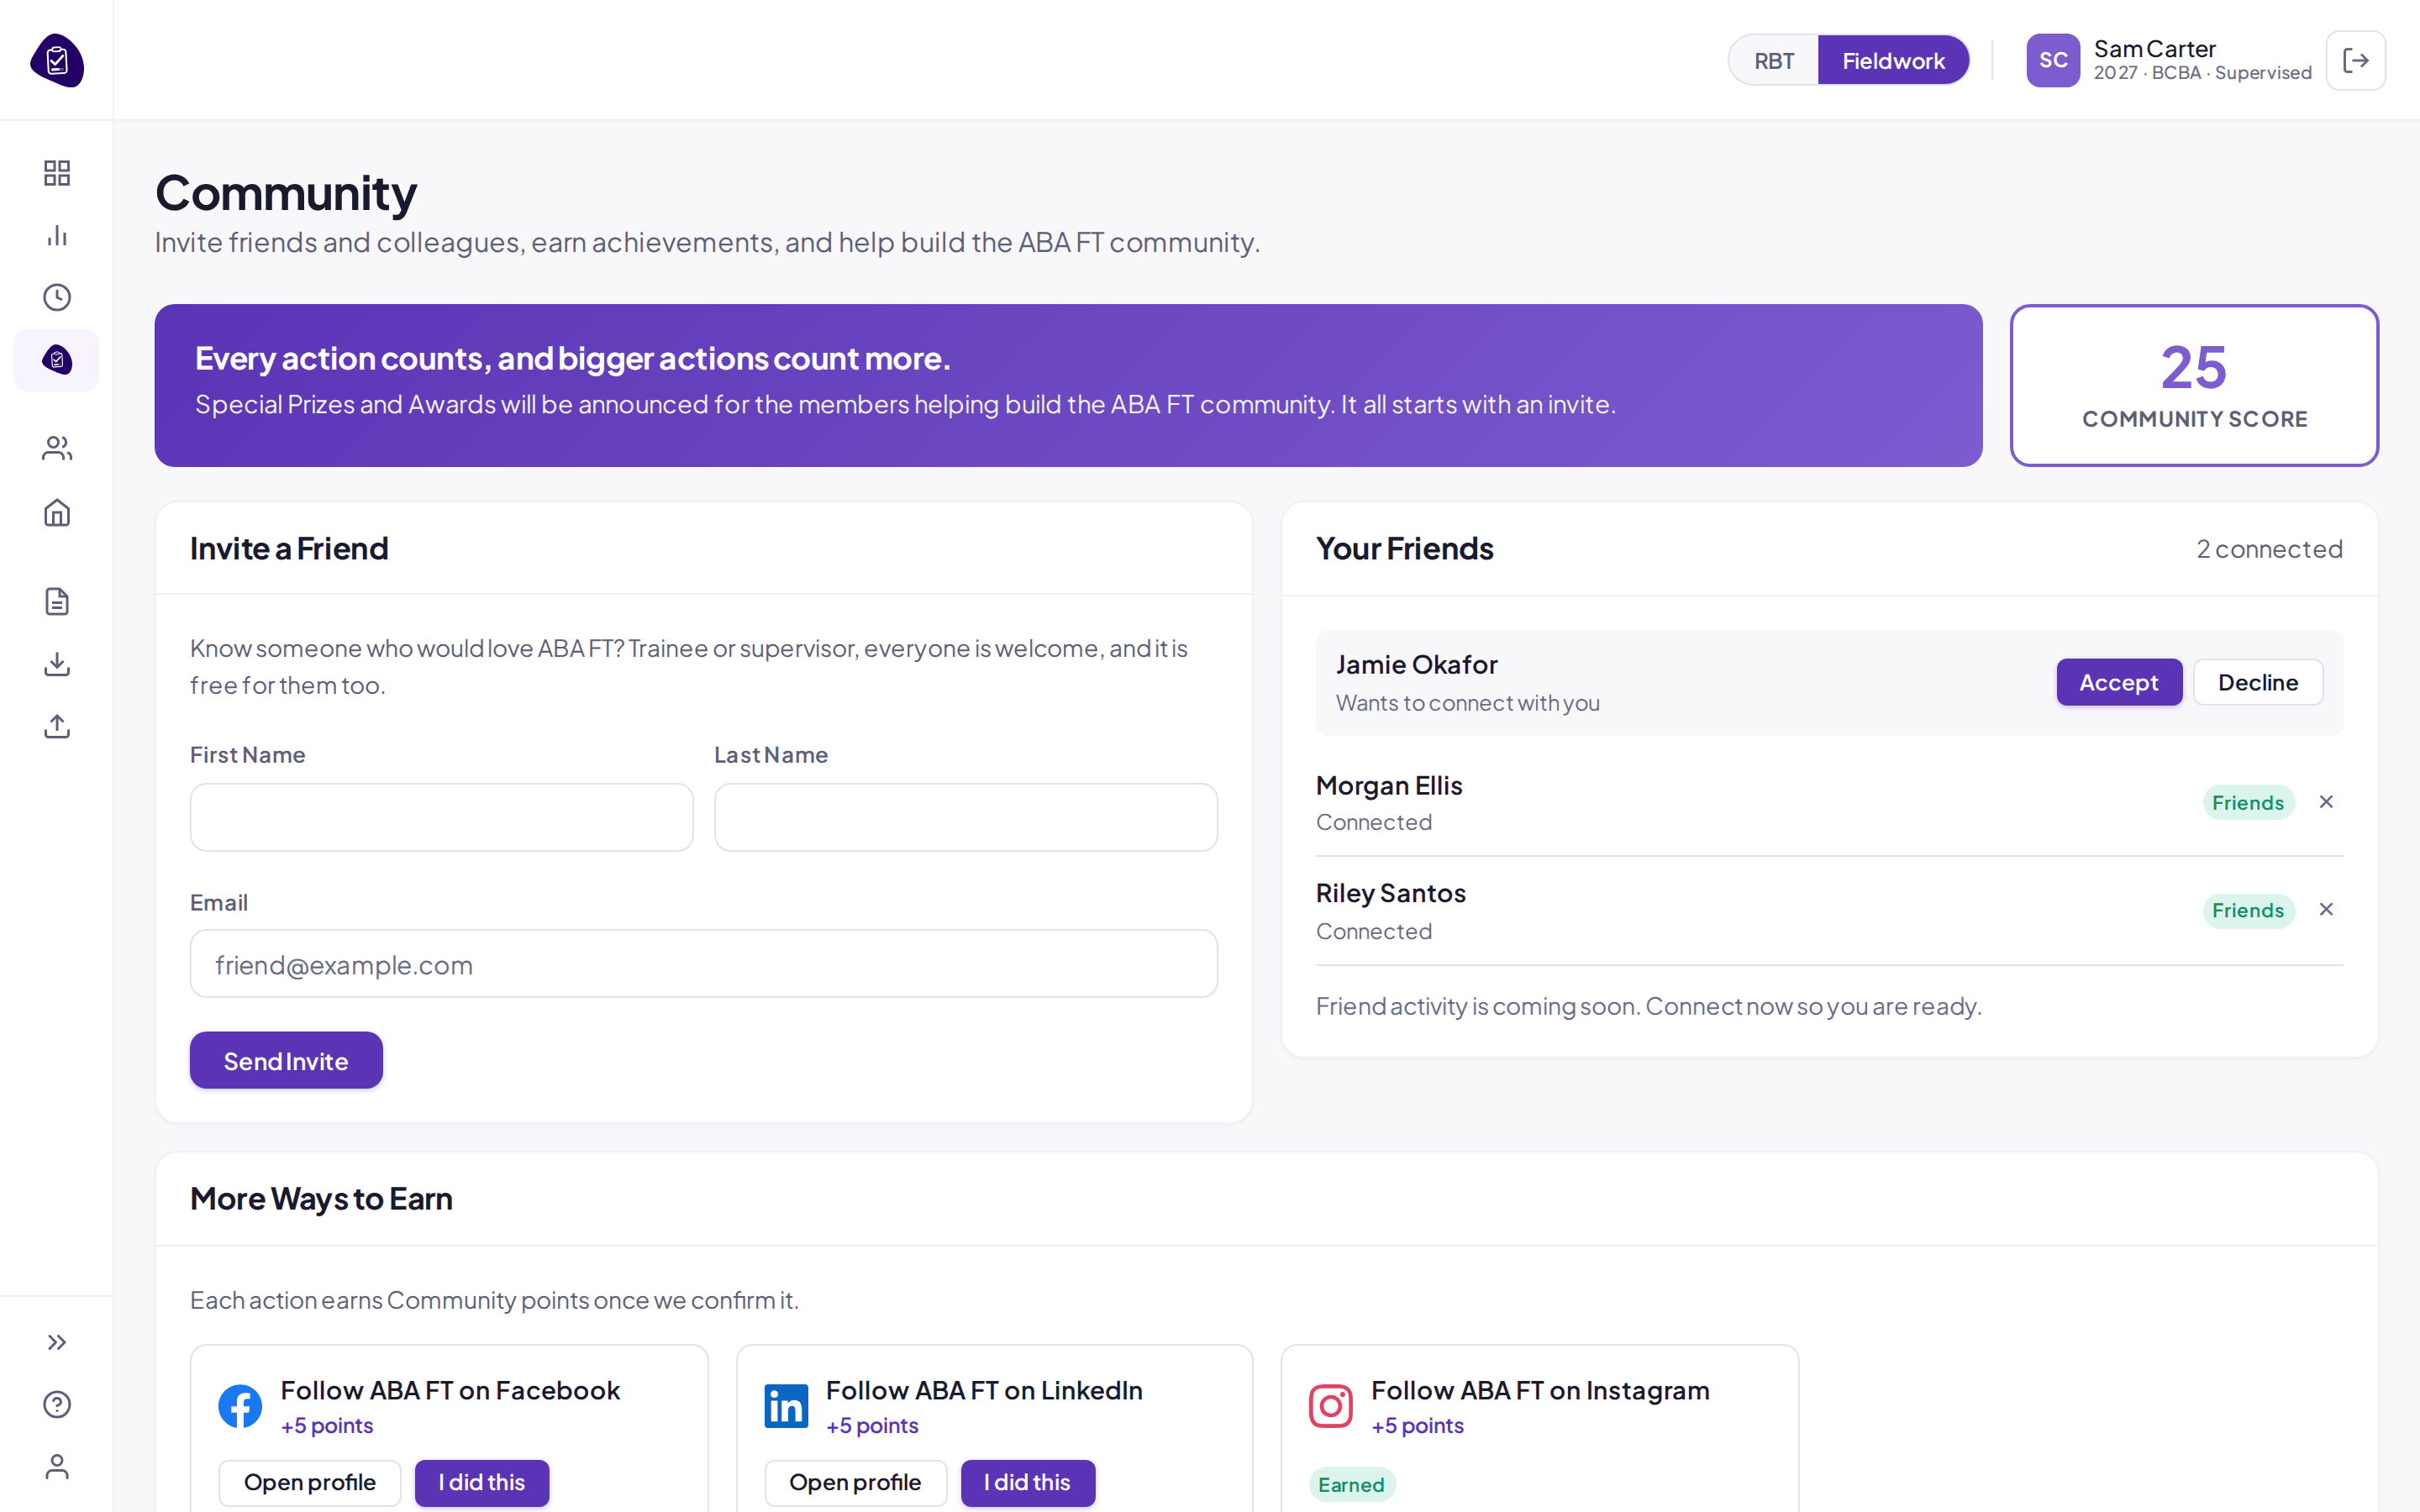The height and width of the screenshot is (1512, 2420).
Task: Decline Jamie Okafor's request
Action: [x=2258, y=682]
